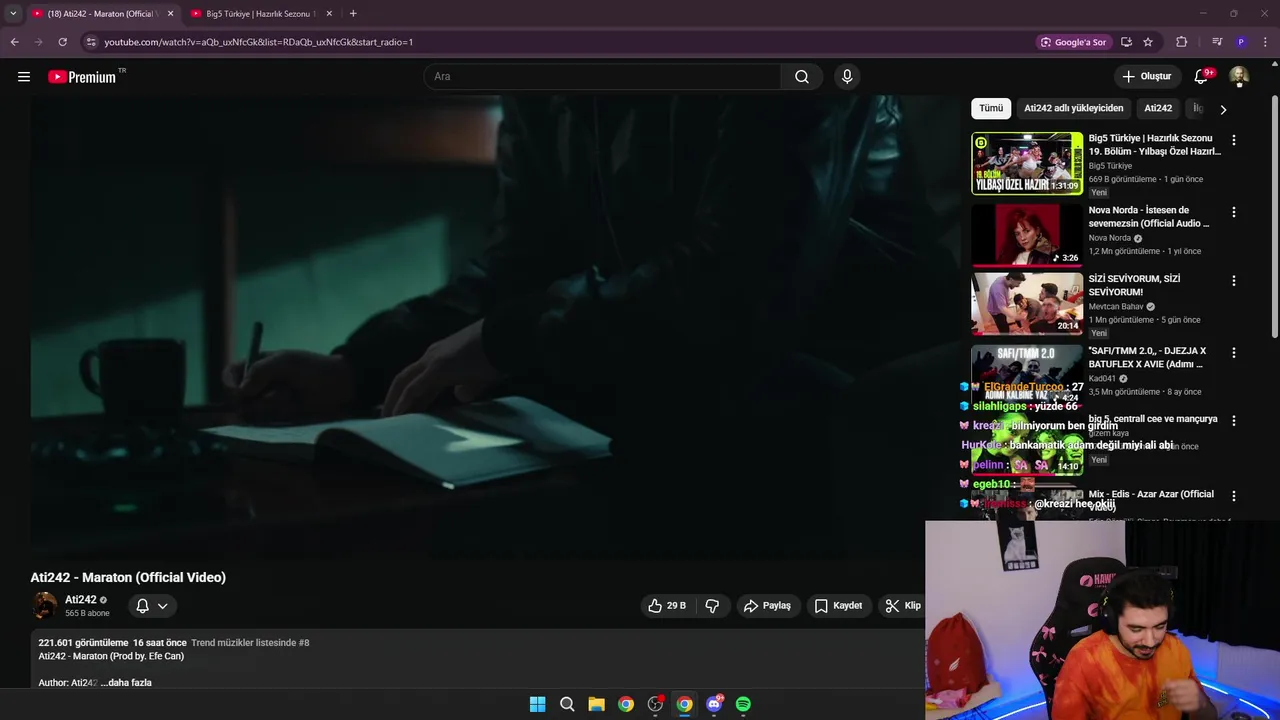This screenshot has width=1280, height=720.
Task: Click '221.601 görüntüleme' view count text
Action: click(x=83, y=643)
